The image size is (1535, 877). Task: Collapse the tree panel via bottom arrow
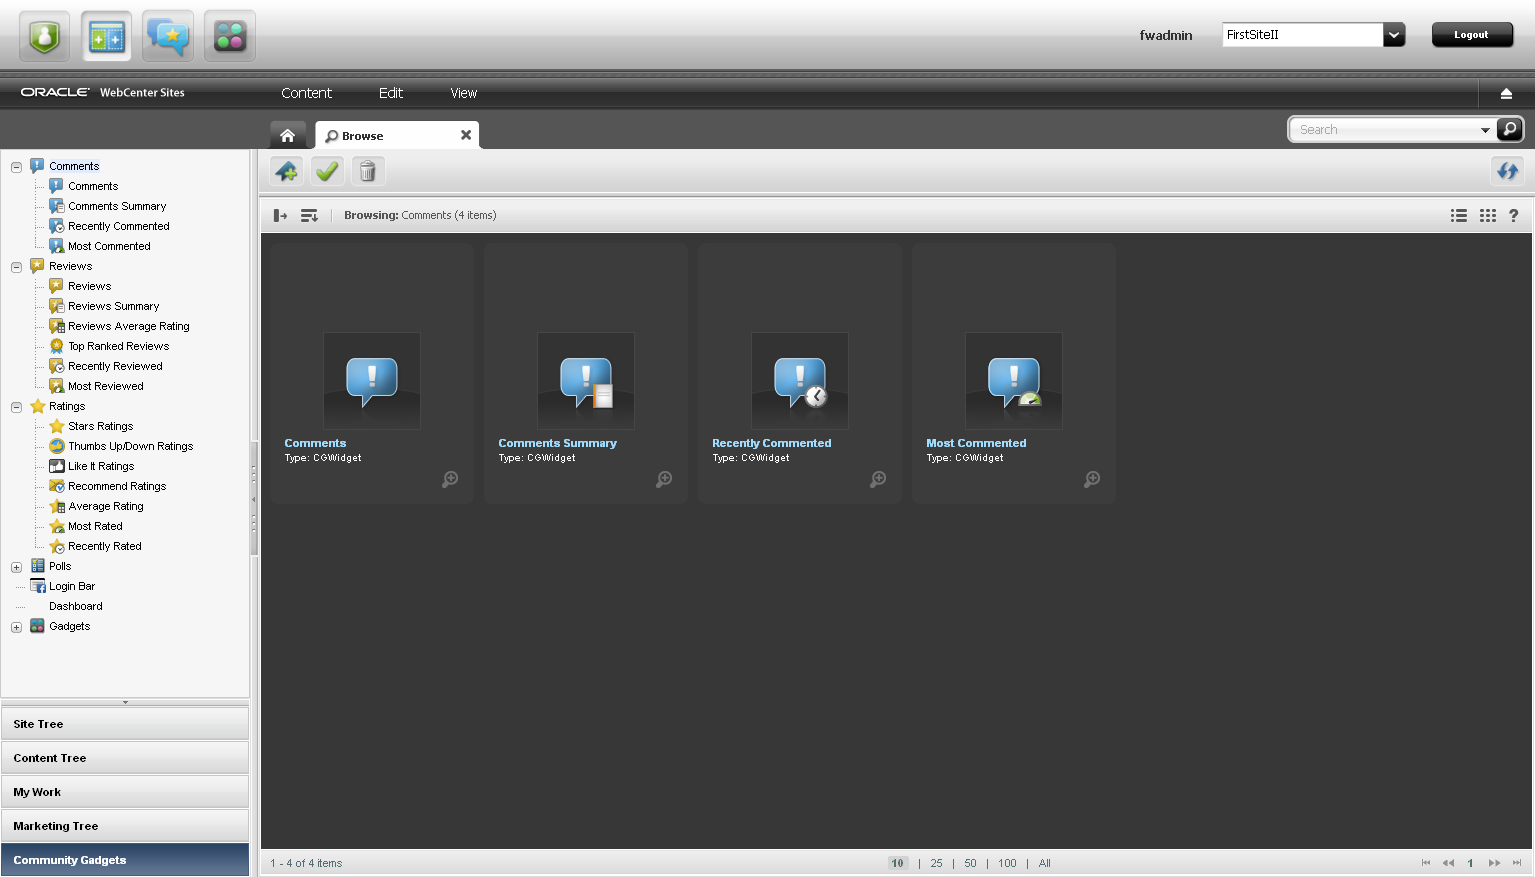(125, 702)
